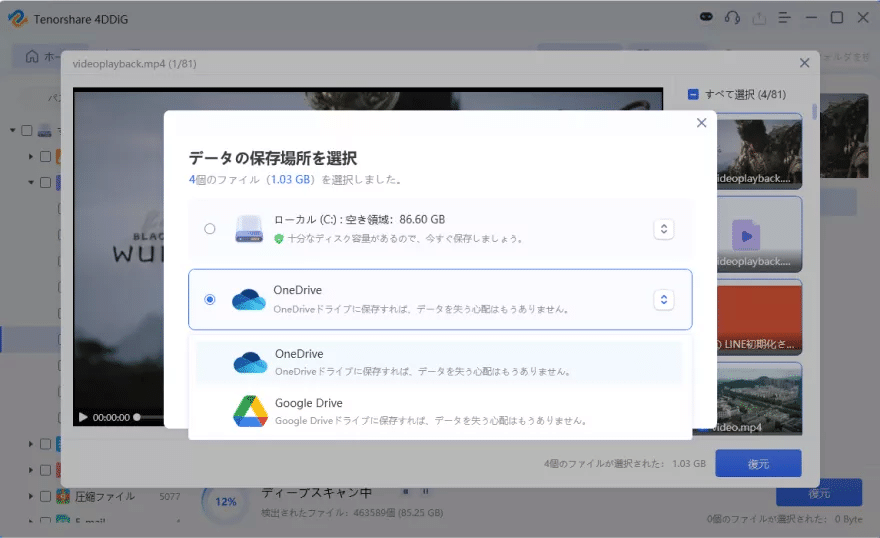Screen dimensions: 880x538
Task: Click the blue 復元 button in preview window
Action: [758, 463]
